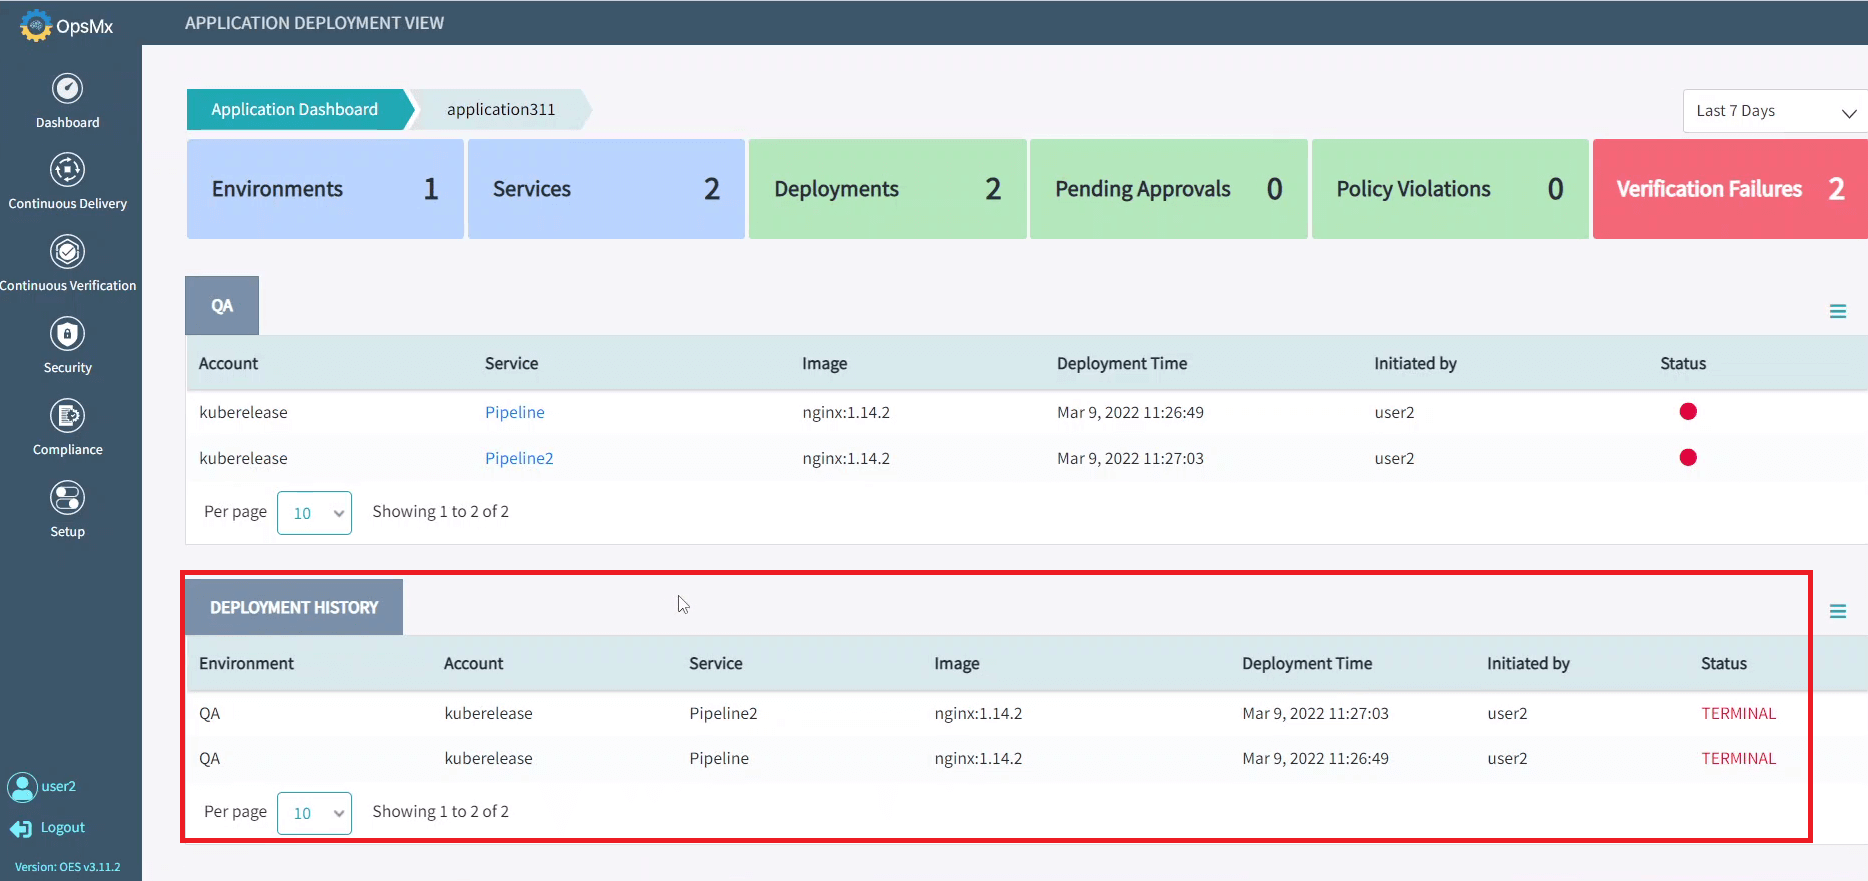Click red status dot for Pipeline row
Viewport: 1868px width, 881px height.
click(1688, 411)
